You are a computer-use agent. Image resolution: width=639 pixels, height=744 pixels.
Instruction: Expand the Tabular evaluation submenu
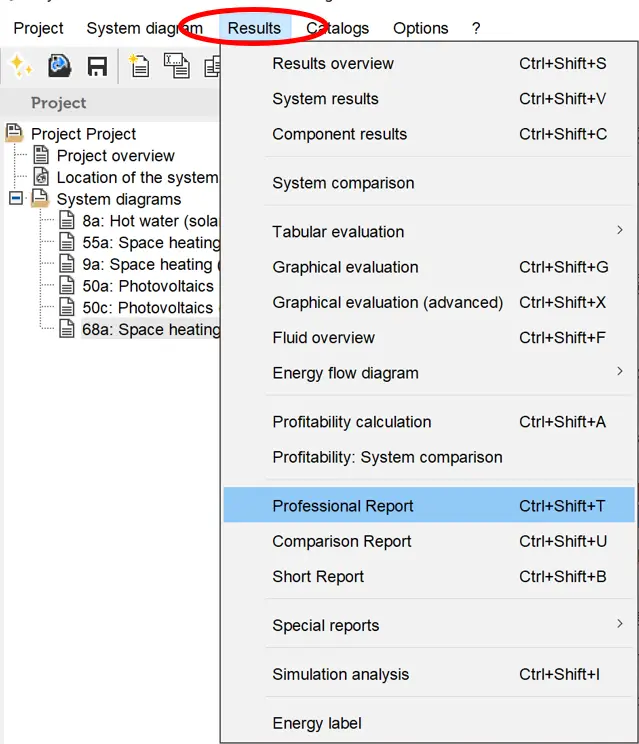pos(619,231)
